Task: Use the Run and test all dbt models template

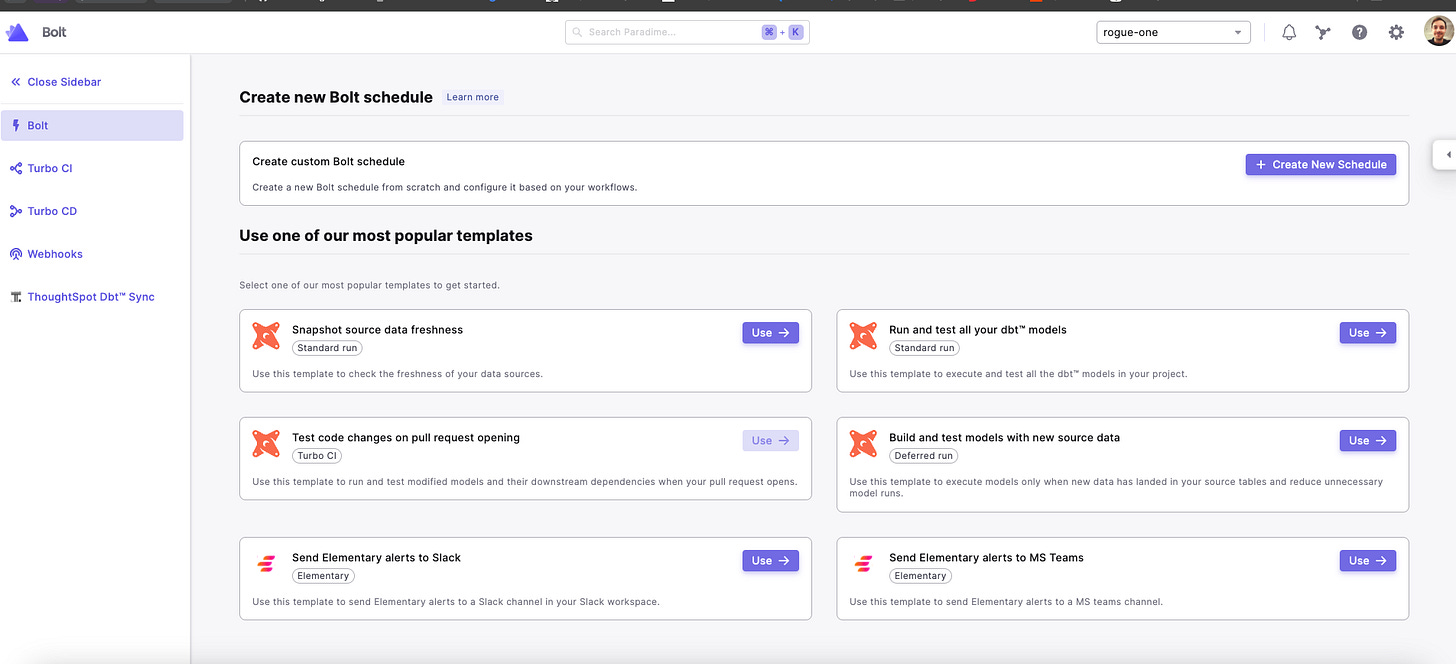Action: point(1367,333)
